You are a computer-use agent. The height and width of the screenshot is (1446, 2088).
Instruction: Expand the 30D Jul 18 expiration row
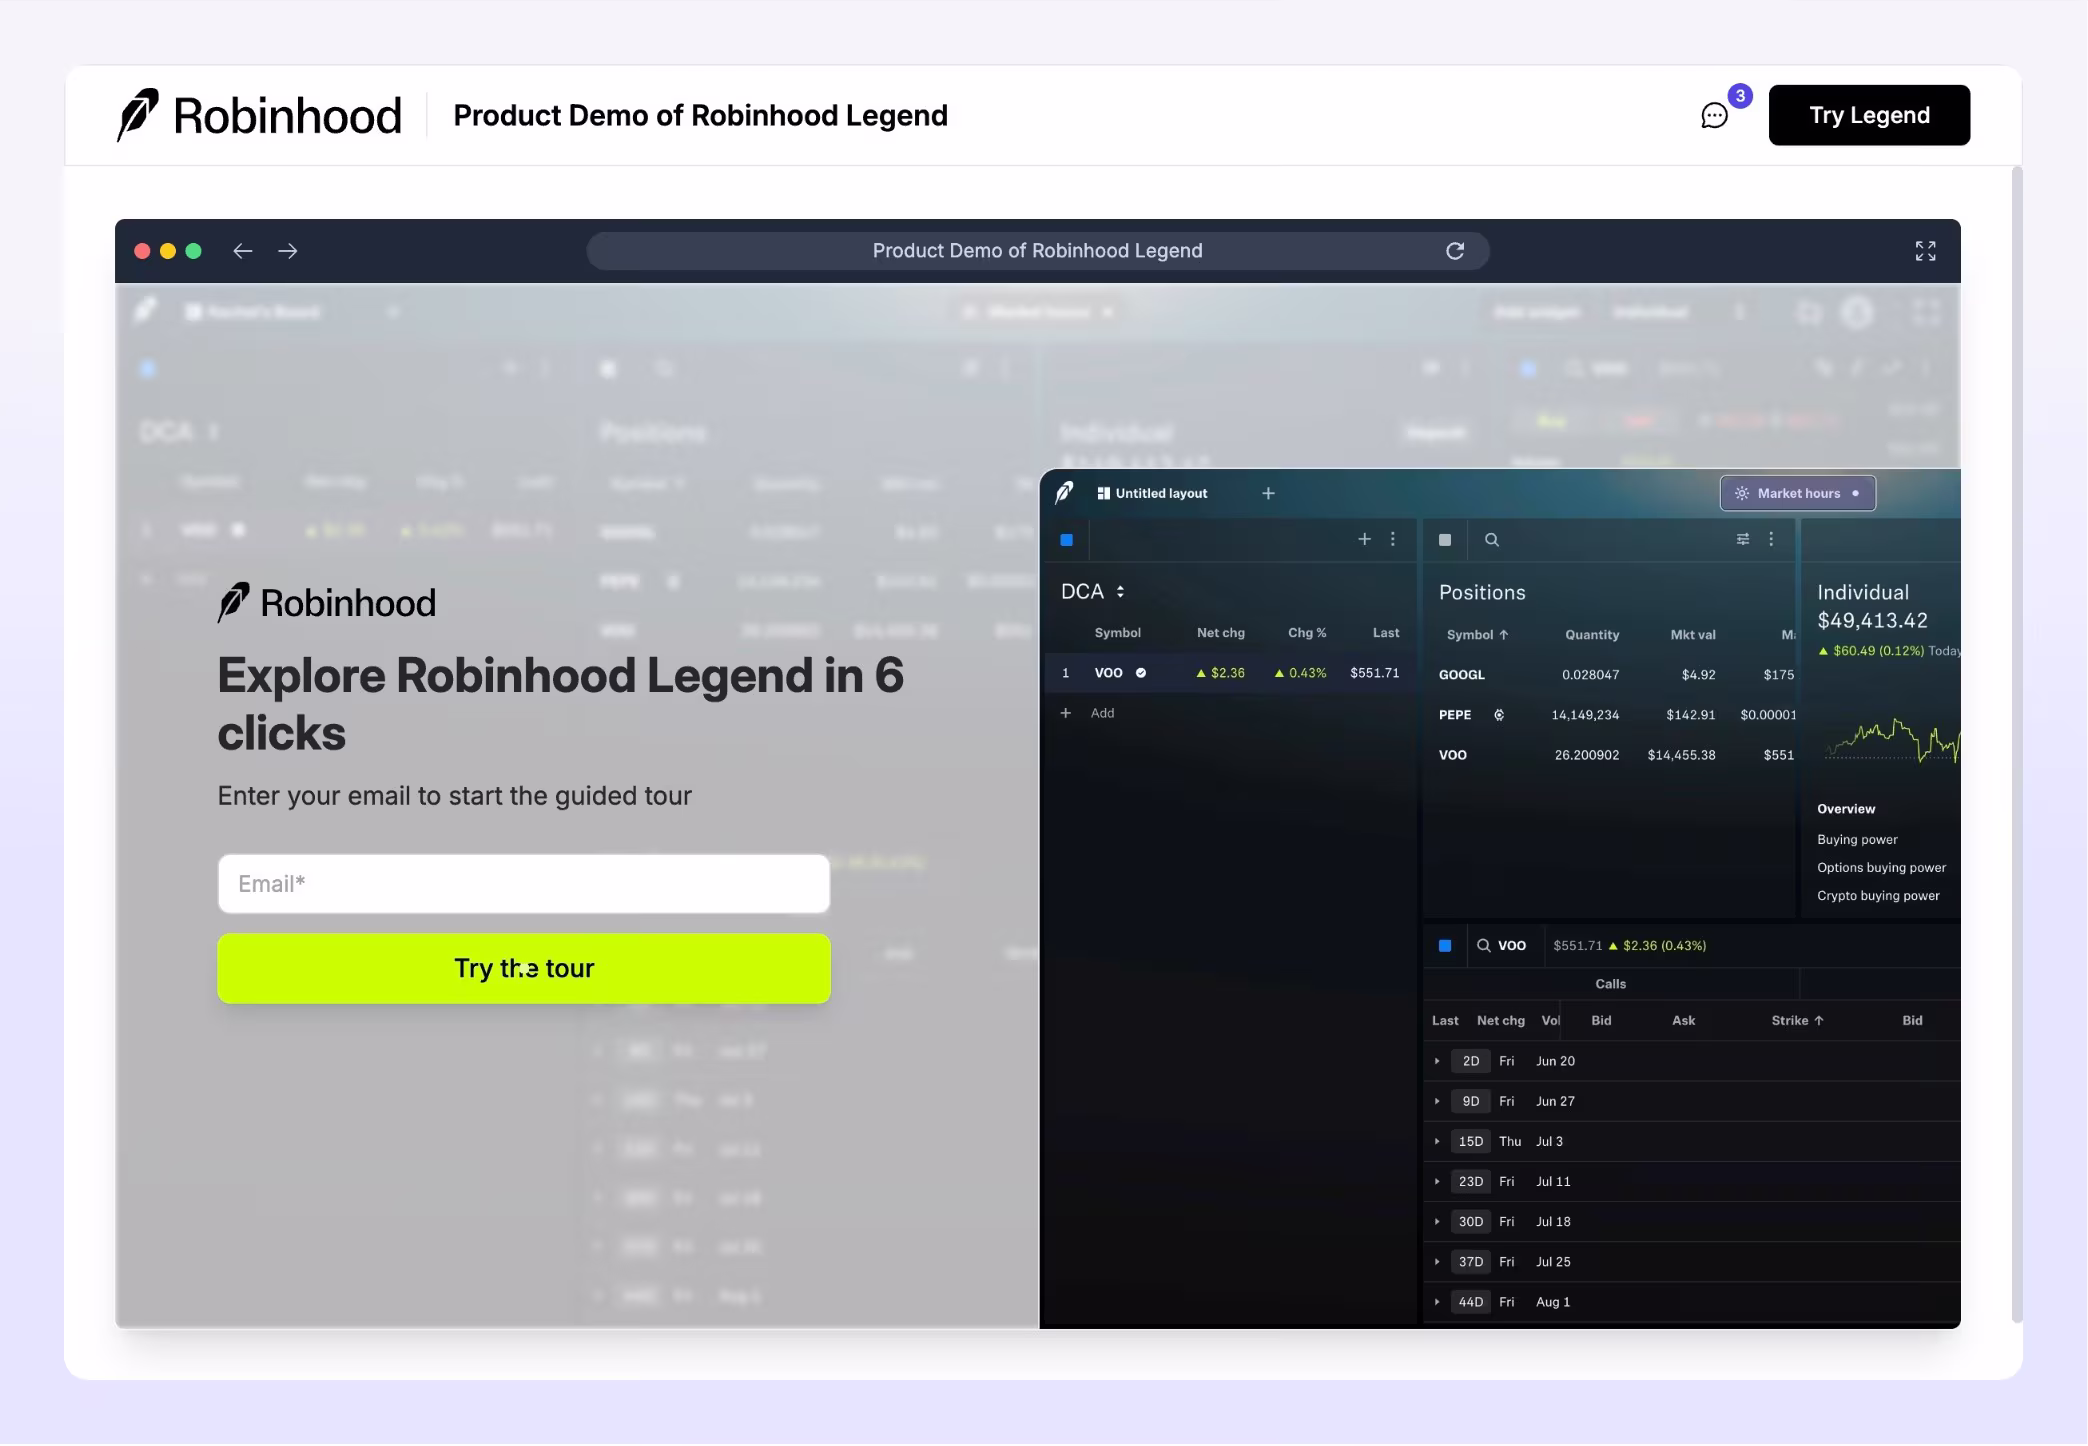(x=1438, y=1221)
